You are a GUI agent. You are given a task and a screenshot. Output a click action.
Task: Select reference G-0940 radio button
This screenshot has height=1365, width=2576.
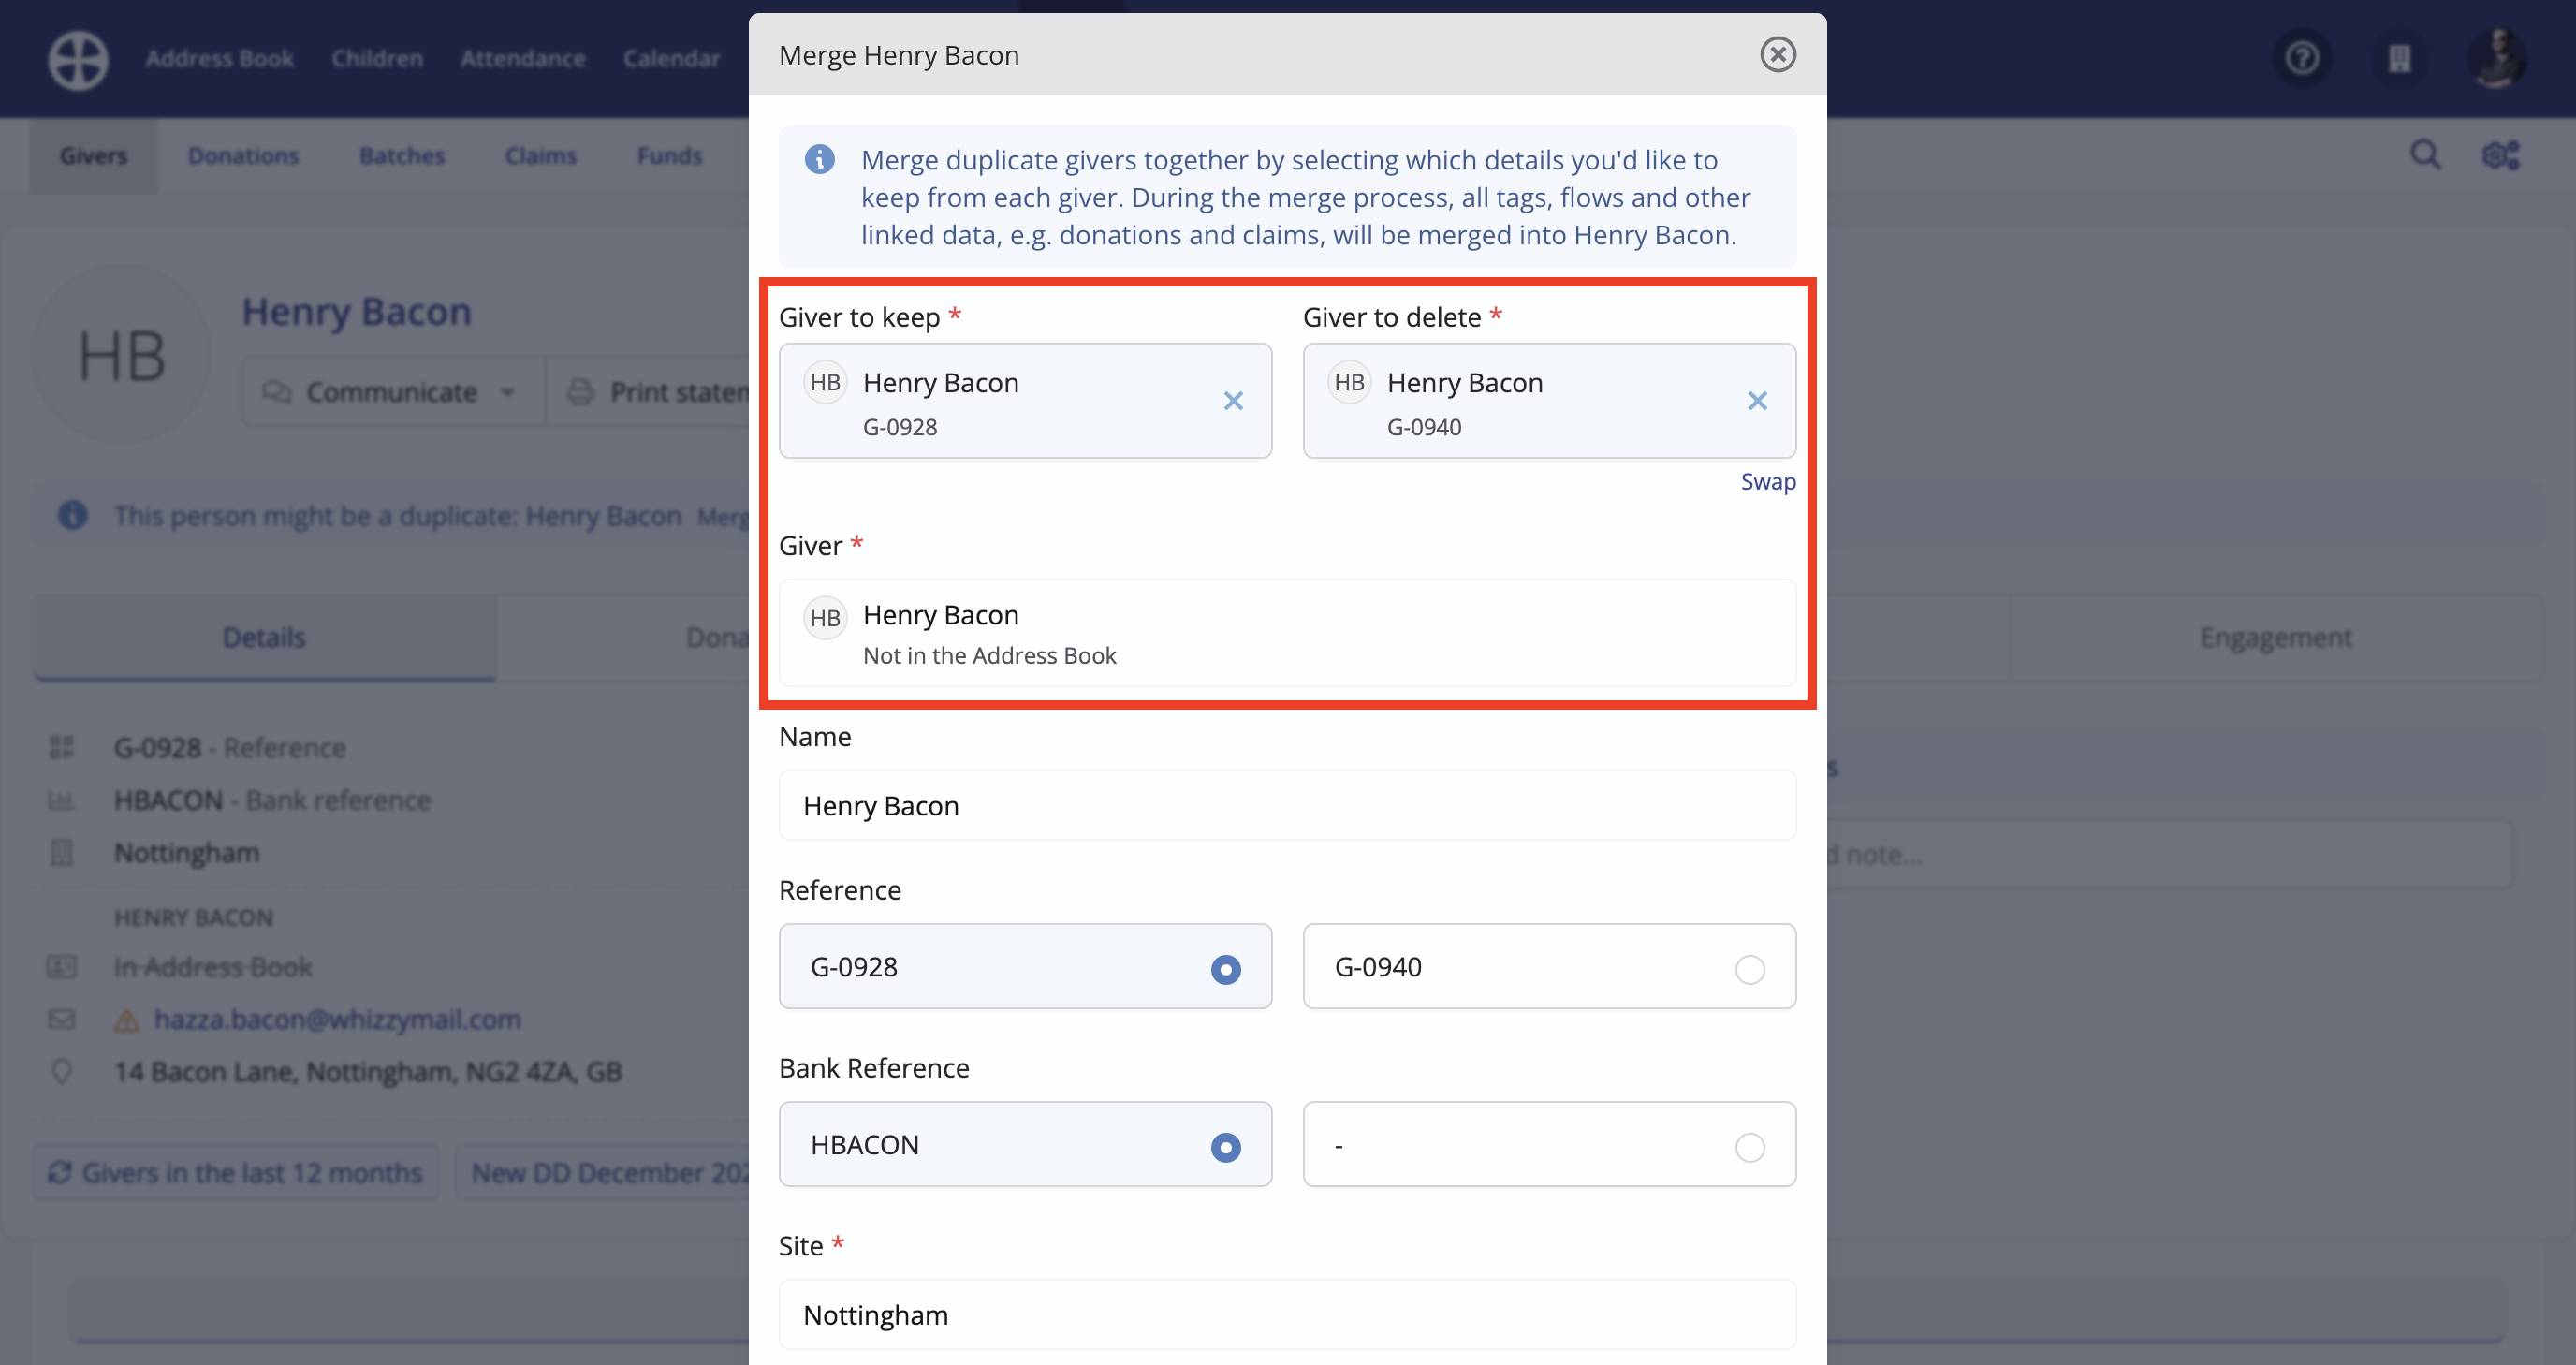tap(1749, 969)
